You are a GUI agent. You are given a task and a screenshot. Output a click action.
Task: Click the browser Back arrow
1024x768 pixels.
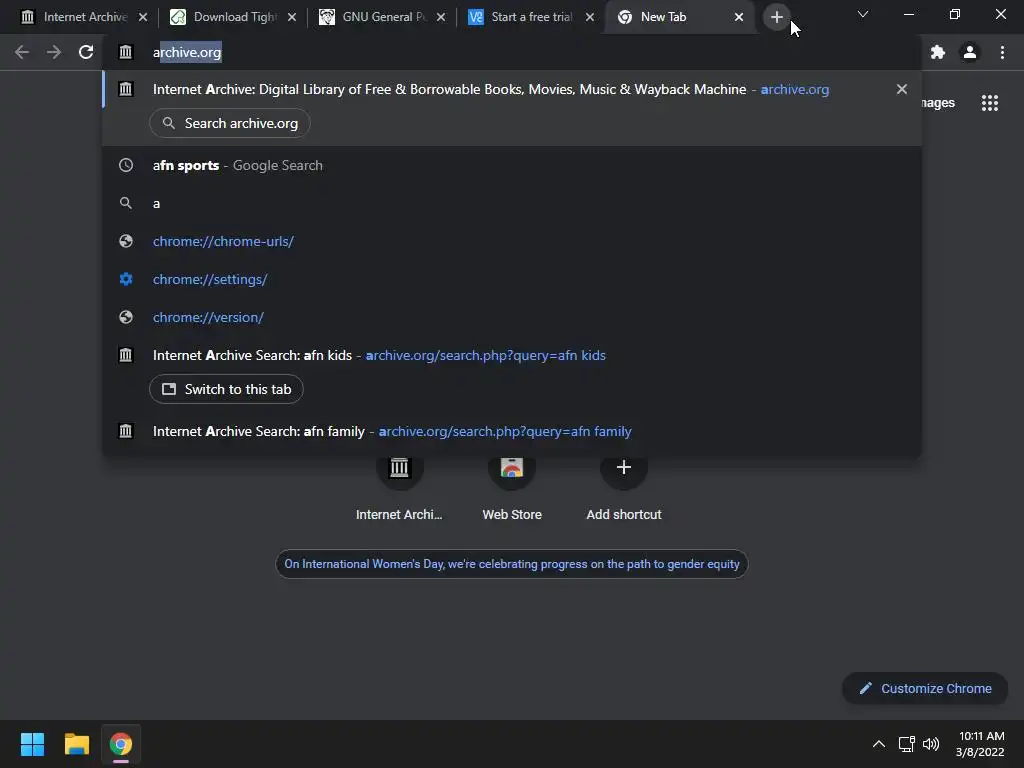[x=22, y=52]
